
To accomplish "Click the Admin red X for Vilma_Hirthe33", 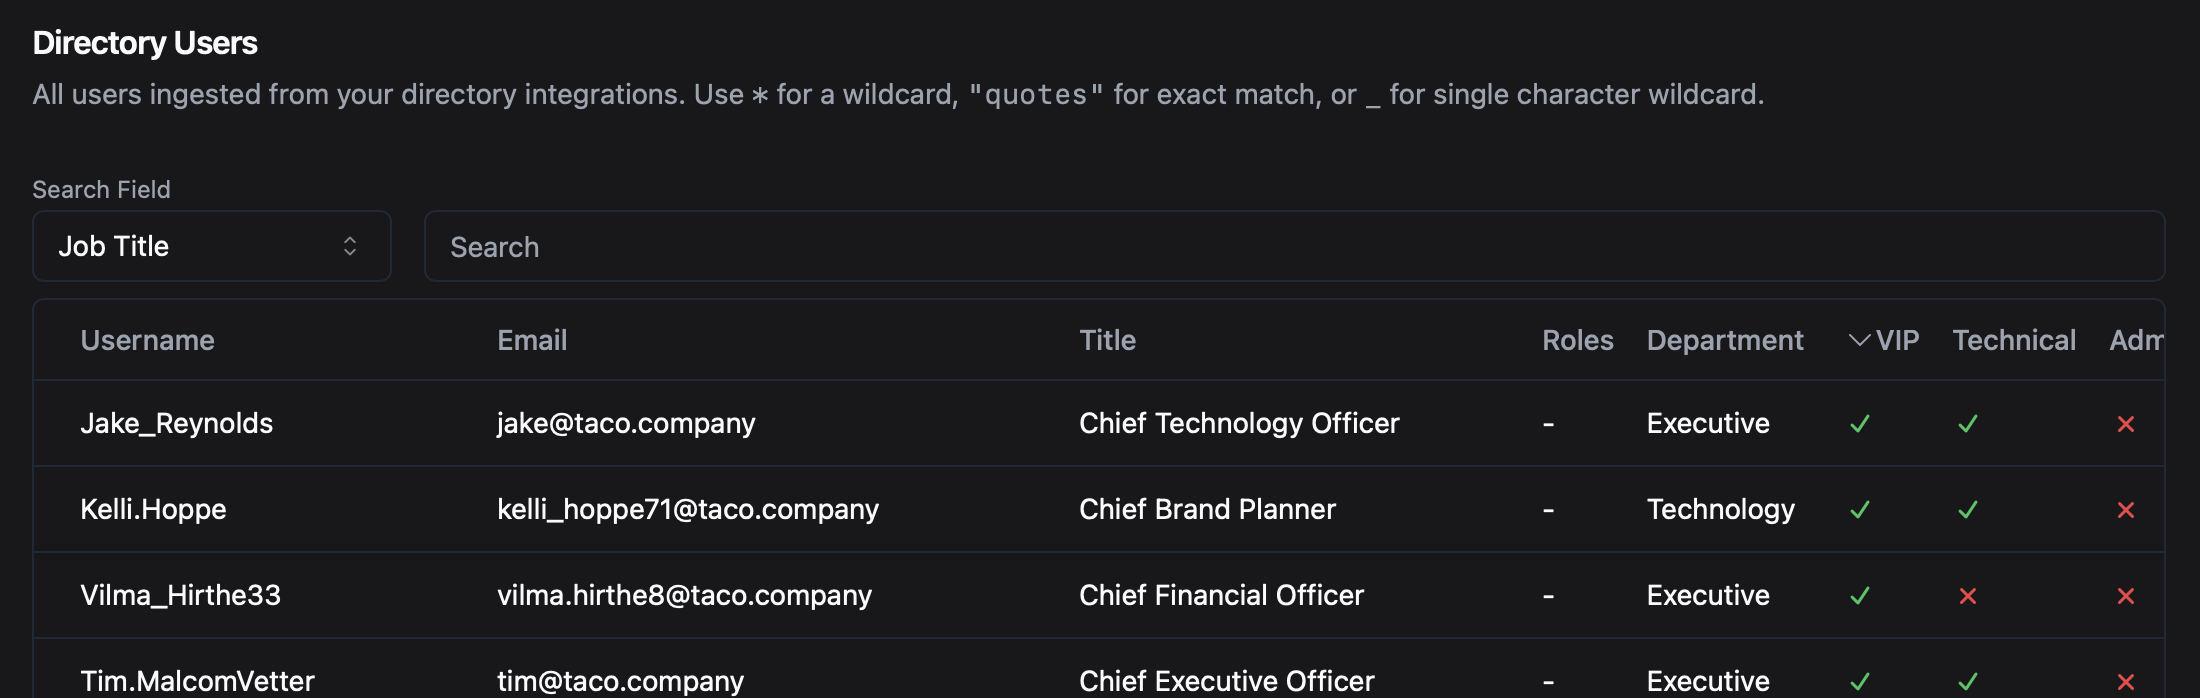I will tap(2127, 595).
